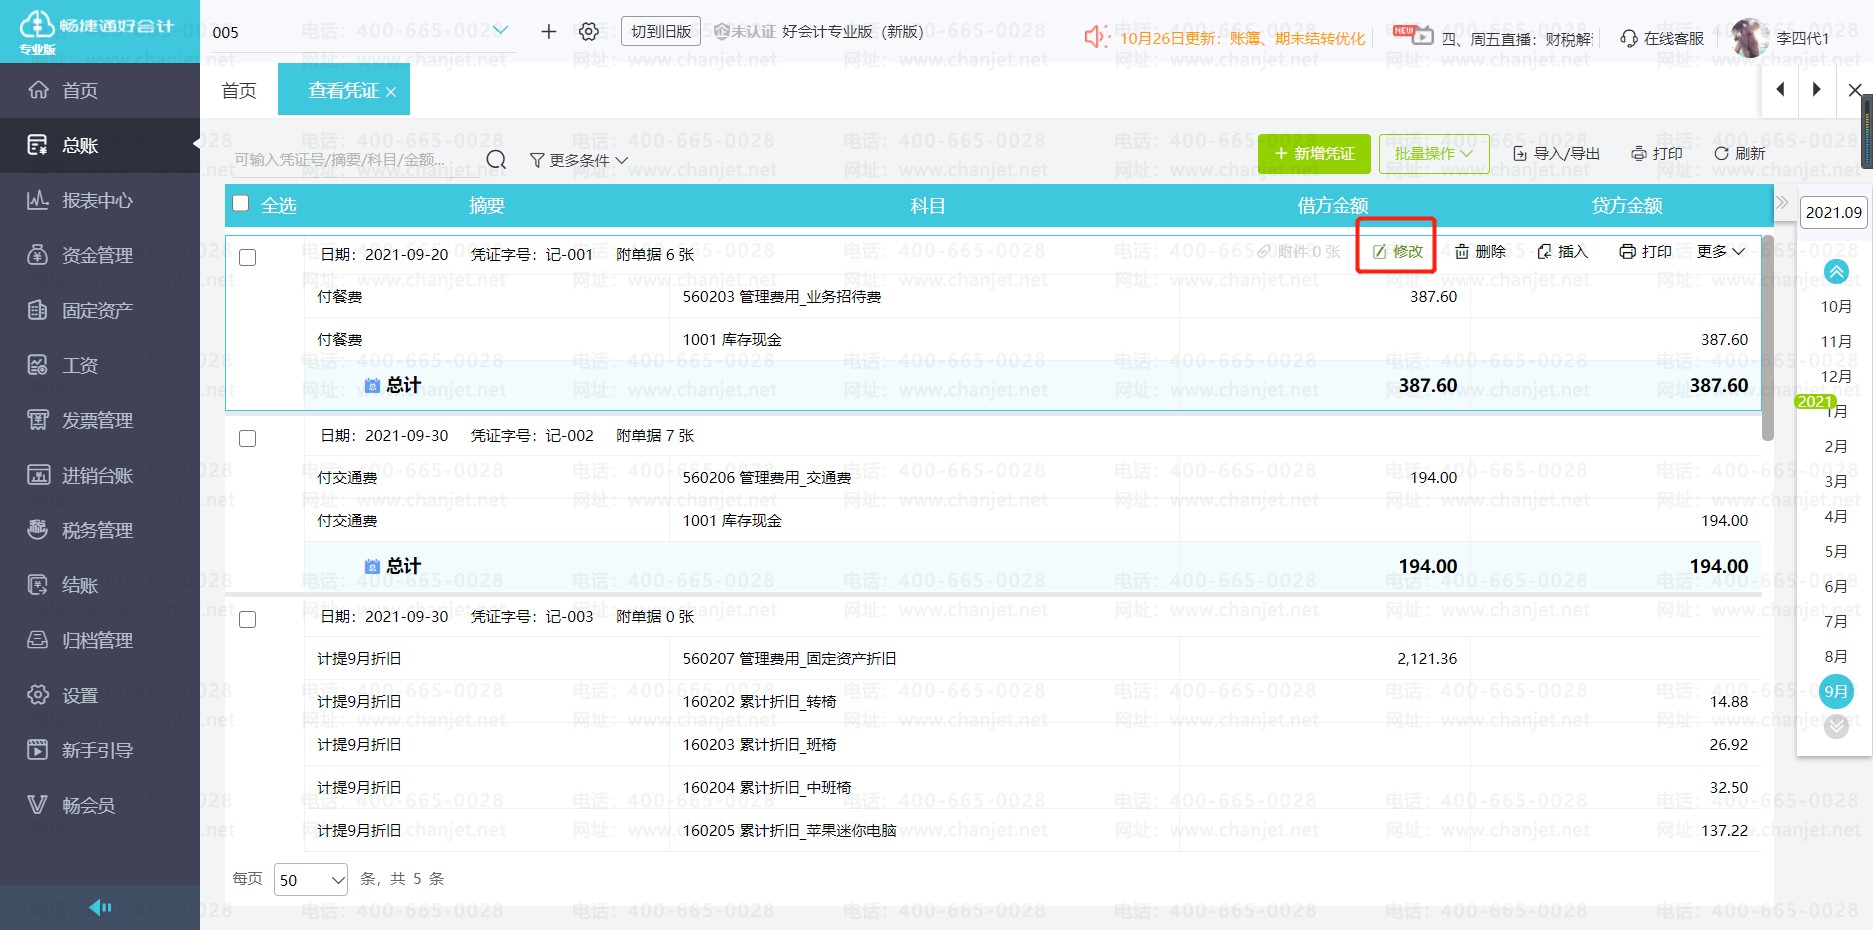Click the online customer service headset icon
Screen dimensions: 1873x930
[1629, 38]
